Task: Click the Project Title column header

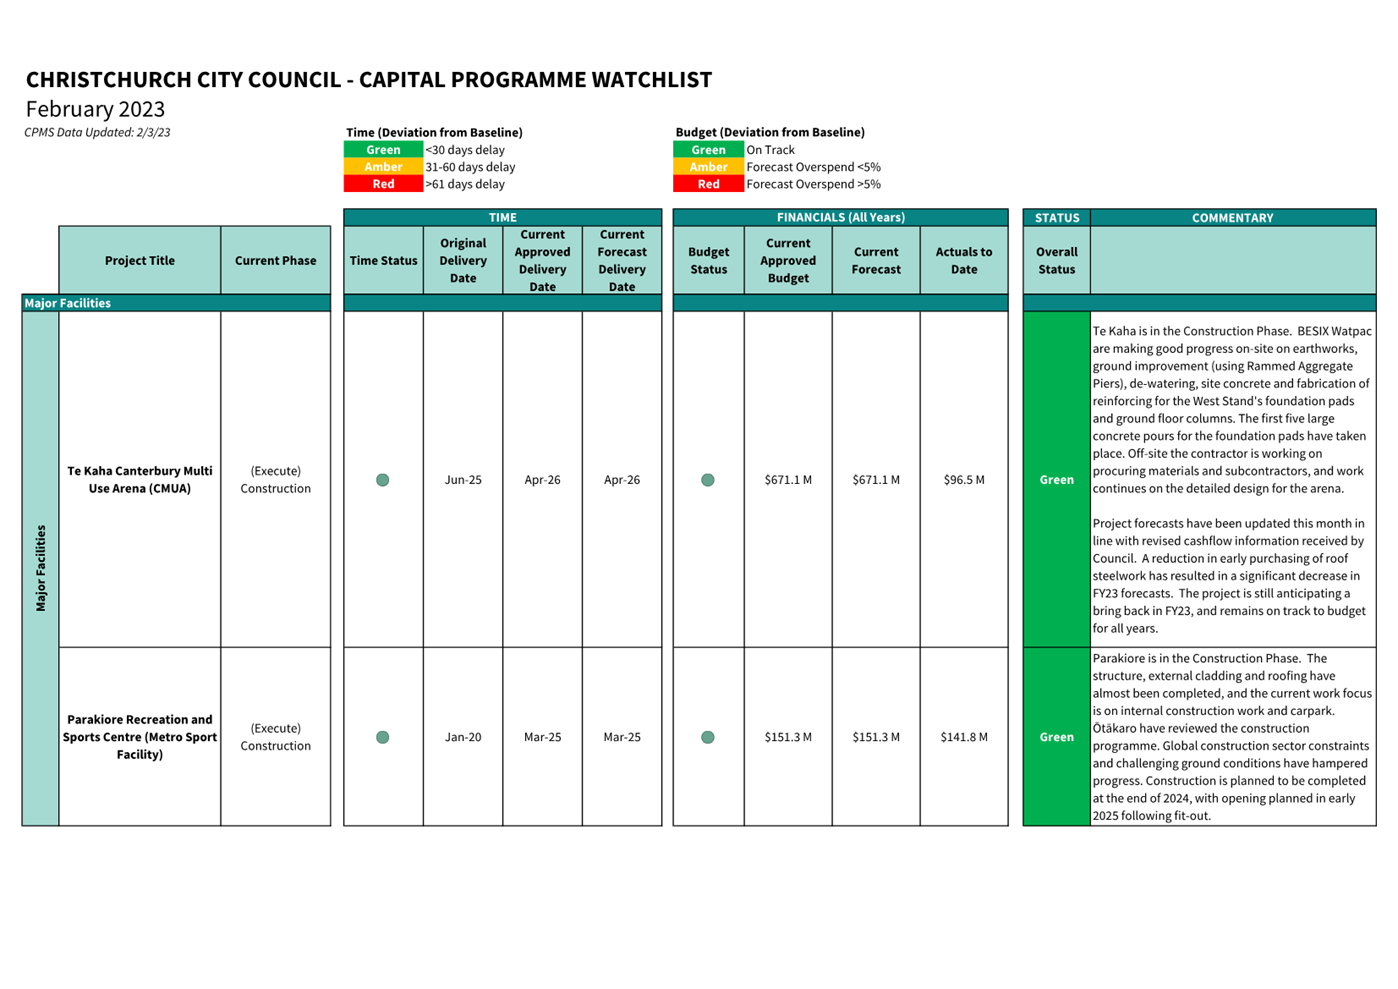Action: tap(140, 260)
